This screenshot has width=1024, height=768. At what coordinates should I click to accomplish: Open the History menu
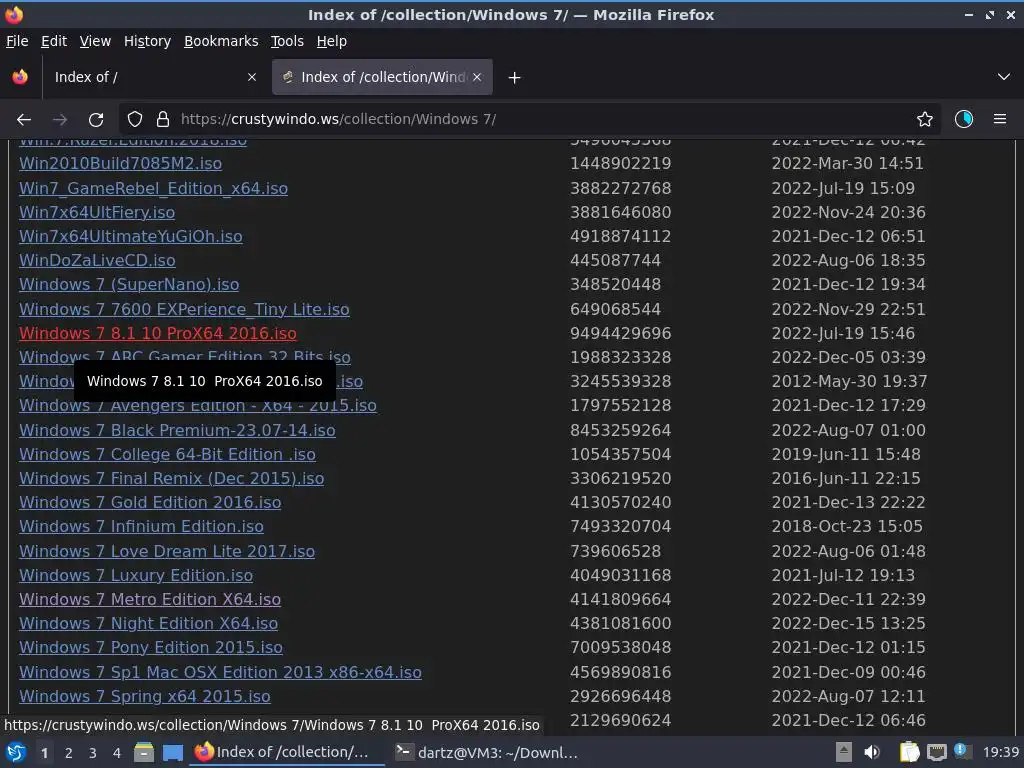pyautogui.click(x=147, y=41)
